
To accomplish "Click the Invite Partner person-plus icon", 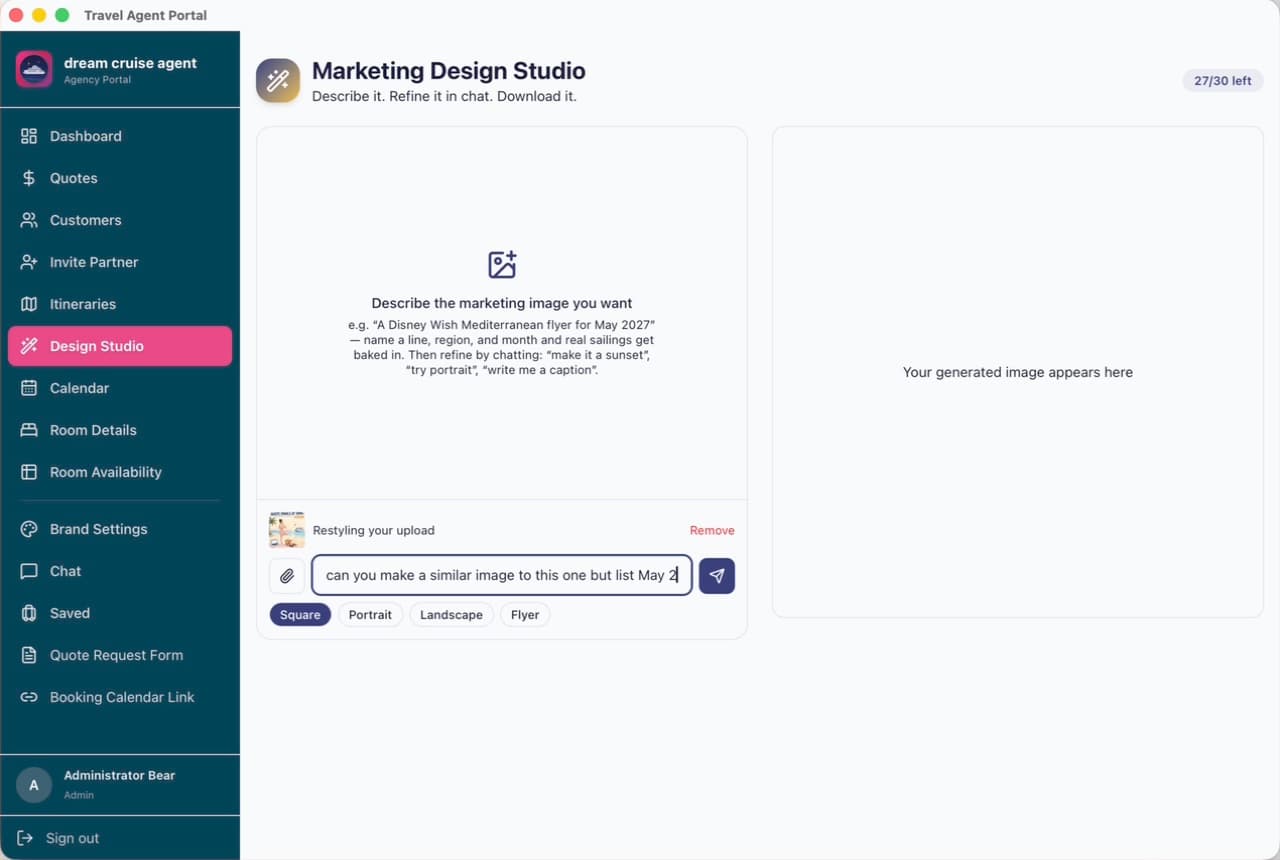I will pyautogui.click(x=29, y=262).
